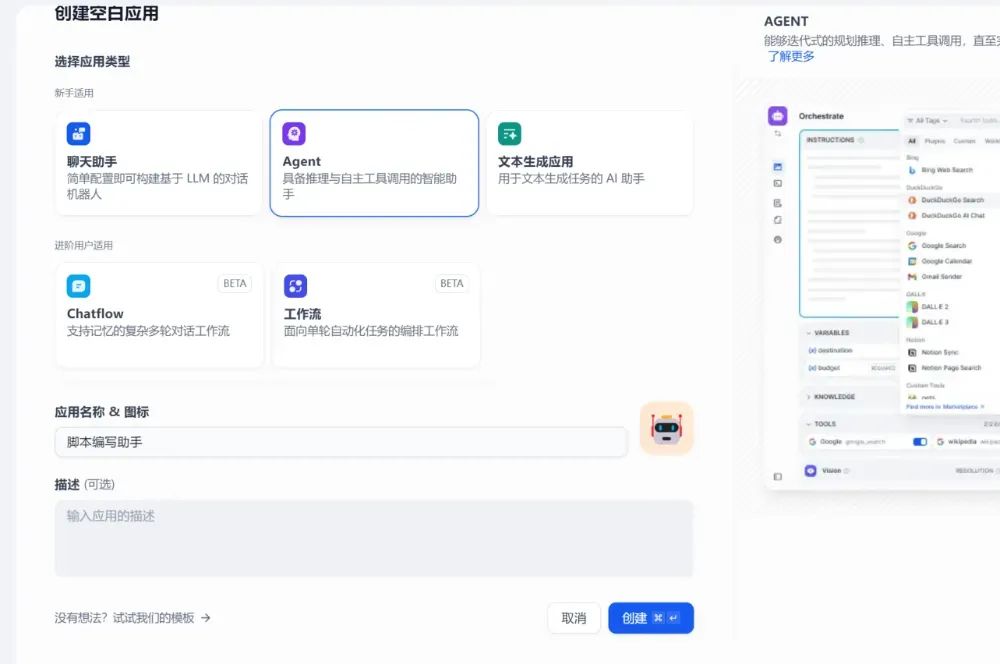This screenshot has width=1000, height=664.
Task: Click Google Search icon in tool list
Action: [x=912, y=246]
